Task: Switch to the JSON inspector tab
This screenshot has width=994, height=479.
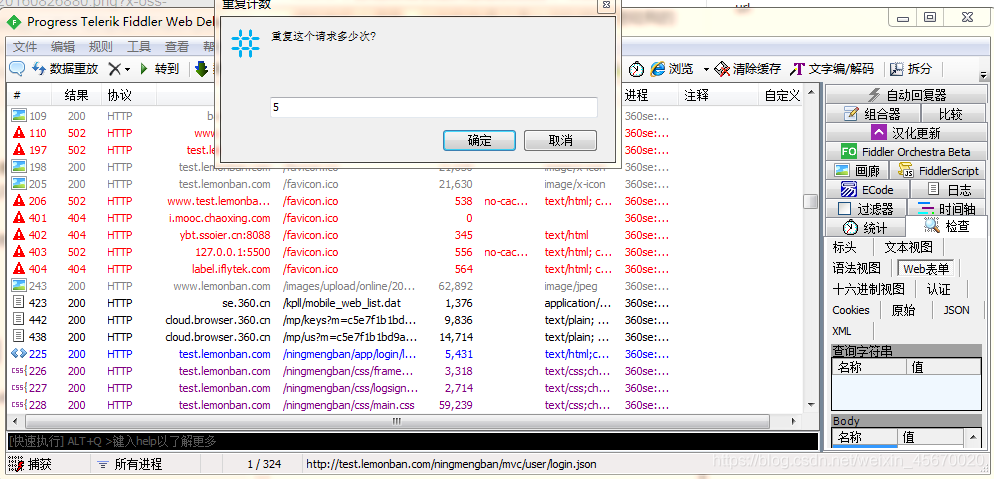Action: point(957,310)
